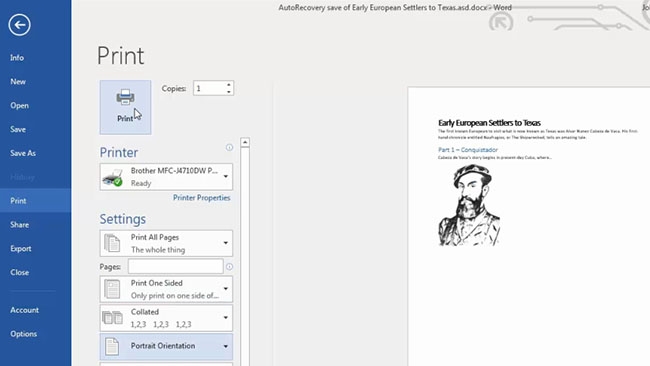Choose Save As in the sidebar
This screenshot has height=366, width=650.
click(23, 153)
